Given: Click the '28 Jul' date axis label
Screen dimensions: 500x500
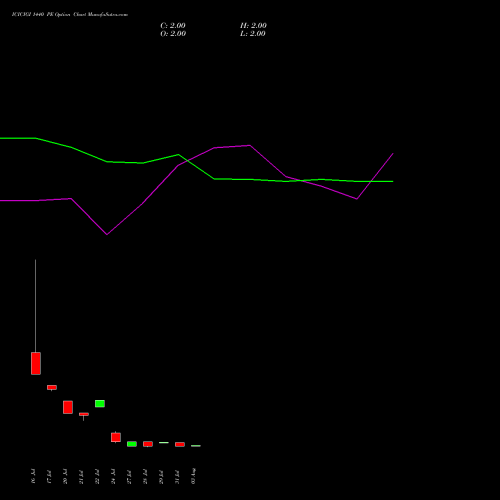Looking at the screenshot, I should [145, 476].
